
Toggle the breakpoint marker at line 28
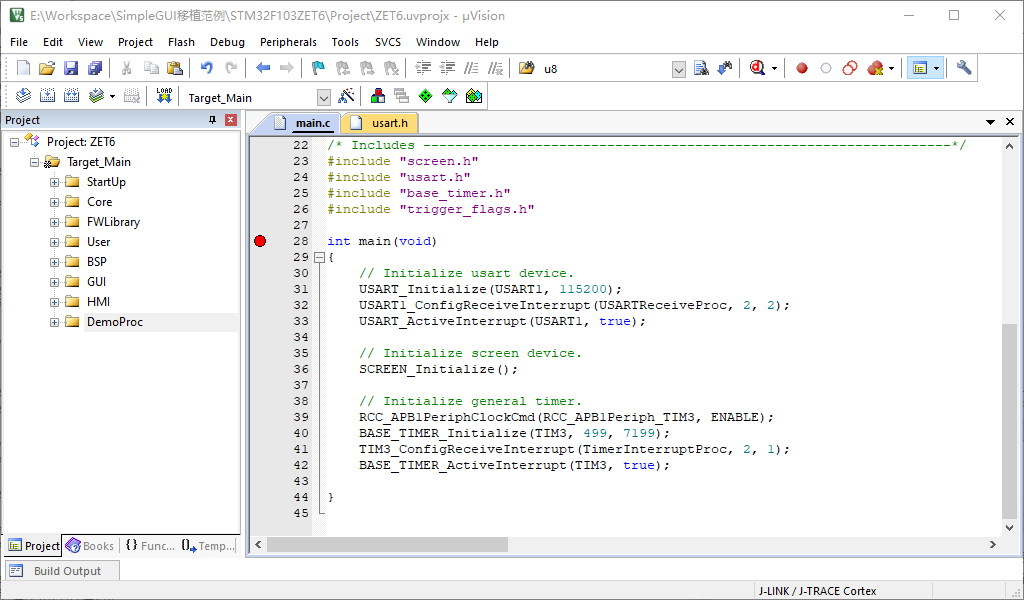260,242
